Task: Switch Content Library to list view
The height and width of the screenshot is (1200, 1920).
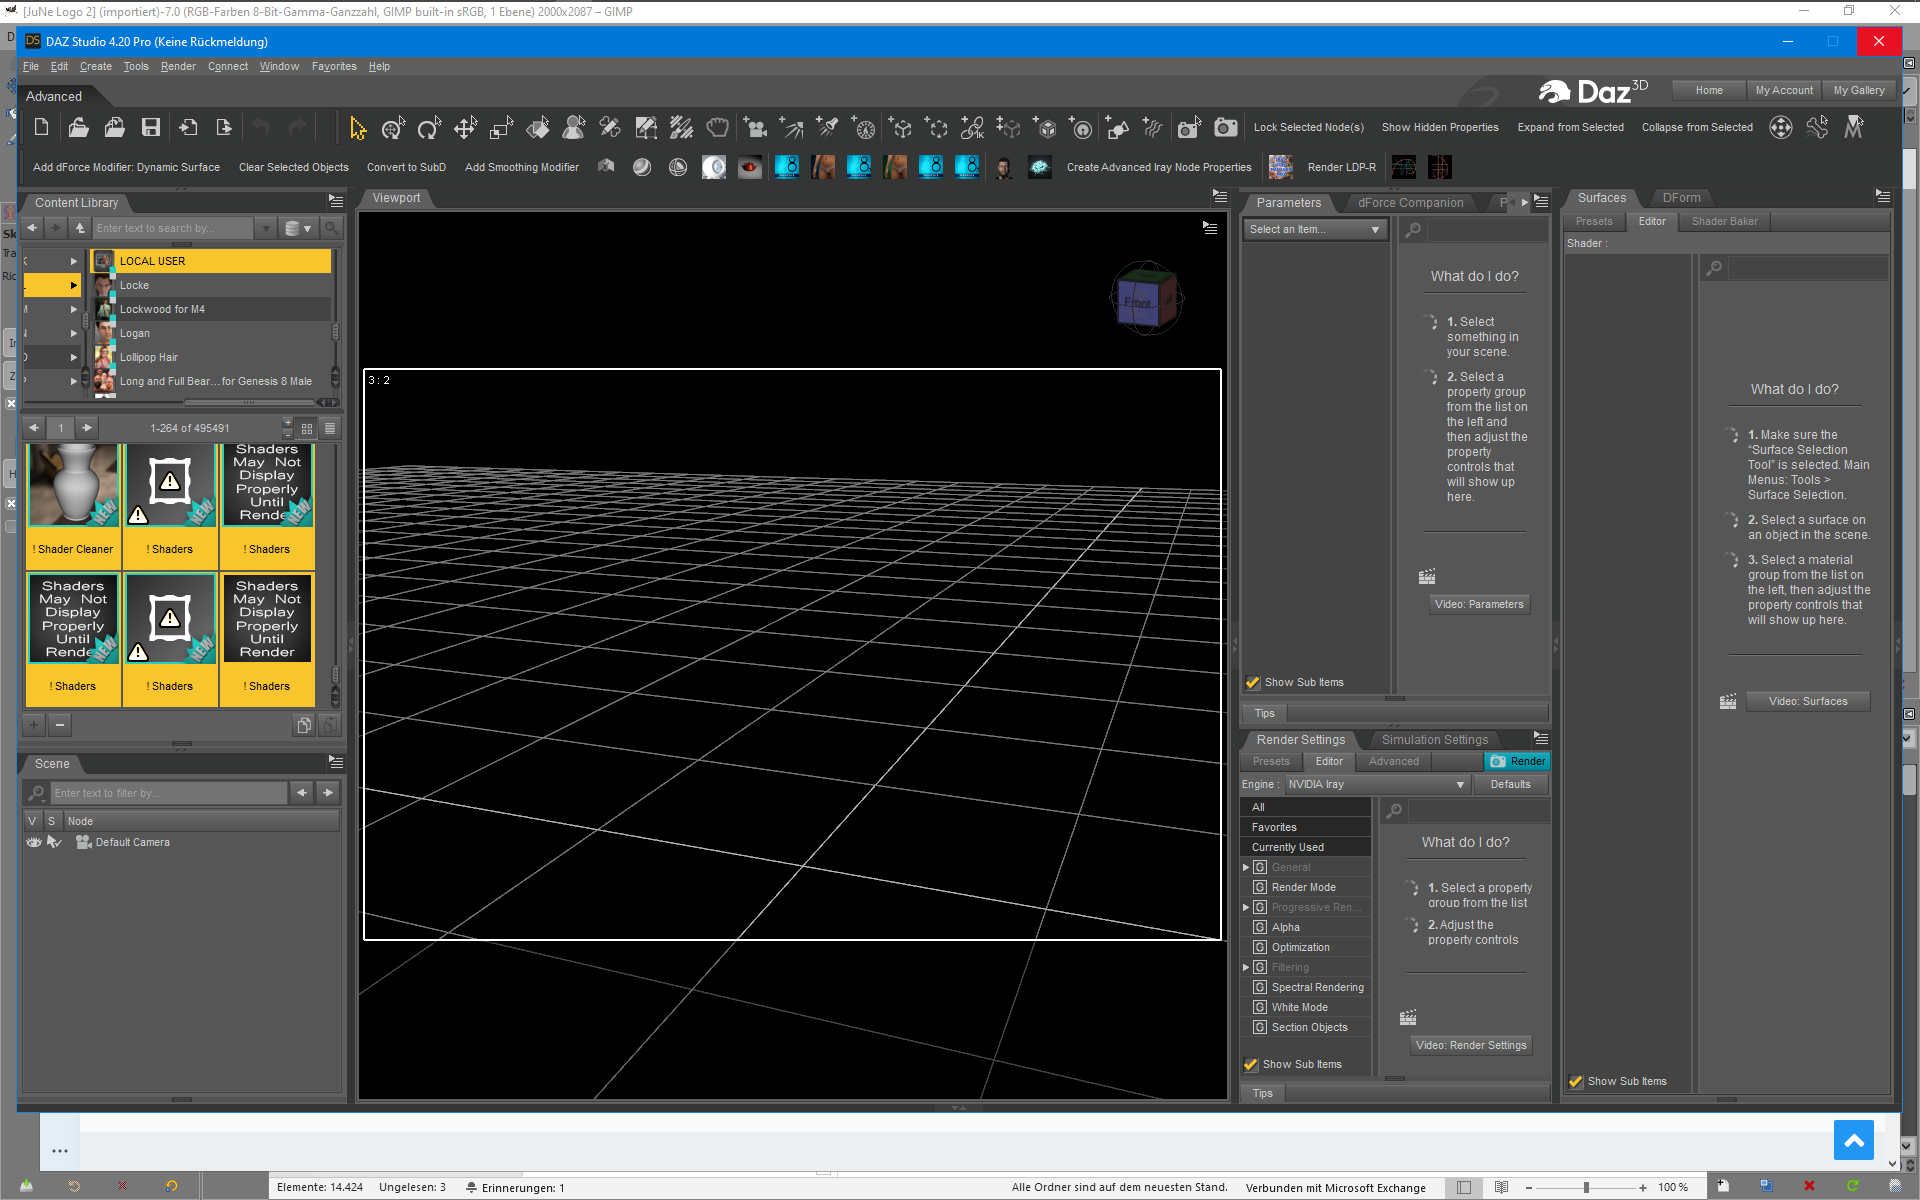Action: (x=330, y=428)
